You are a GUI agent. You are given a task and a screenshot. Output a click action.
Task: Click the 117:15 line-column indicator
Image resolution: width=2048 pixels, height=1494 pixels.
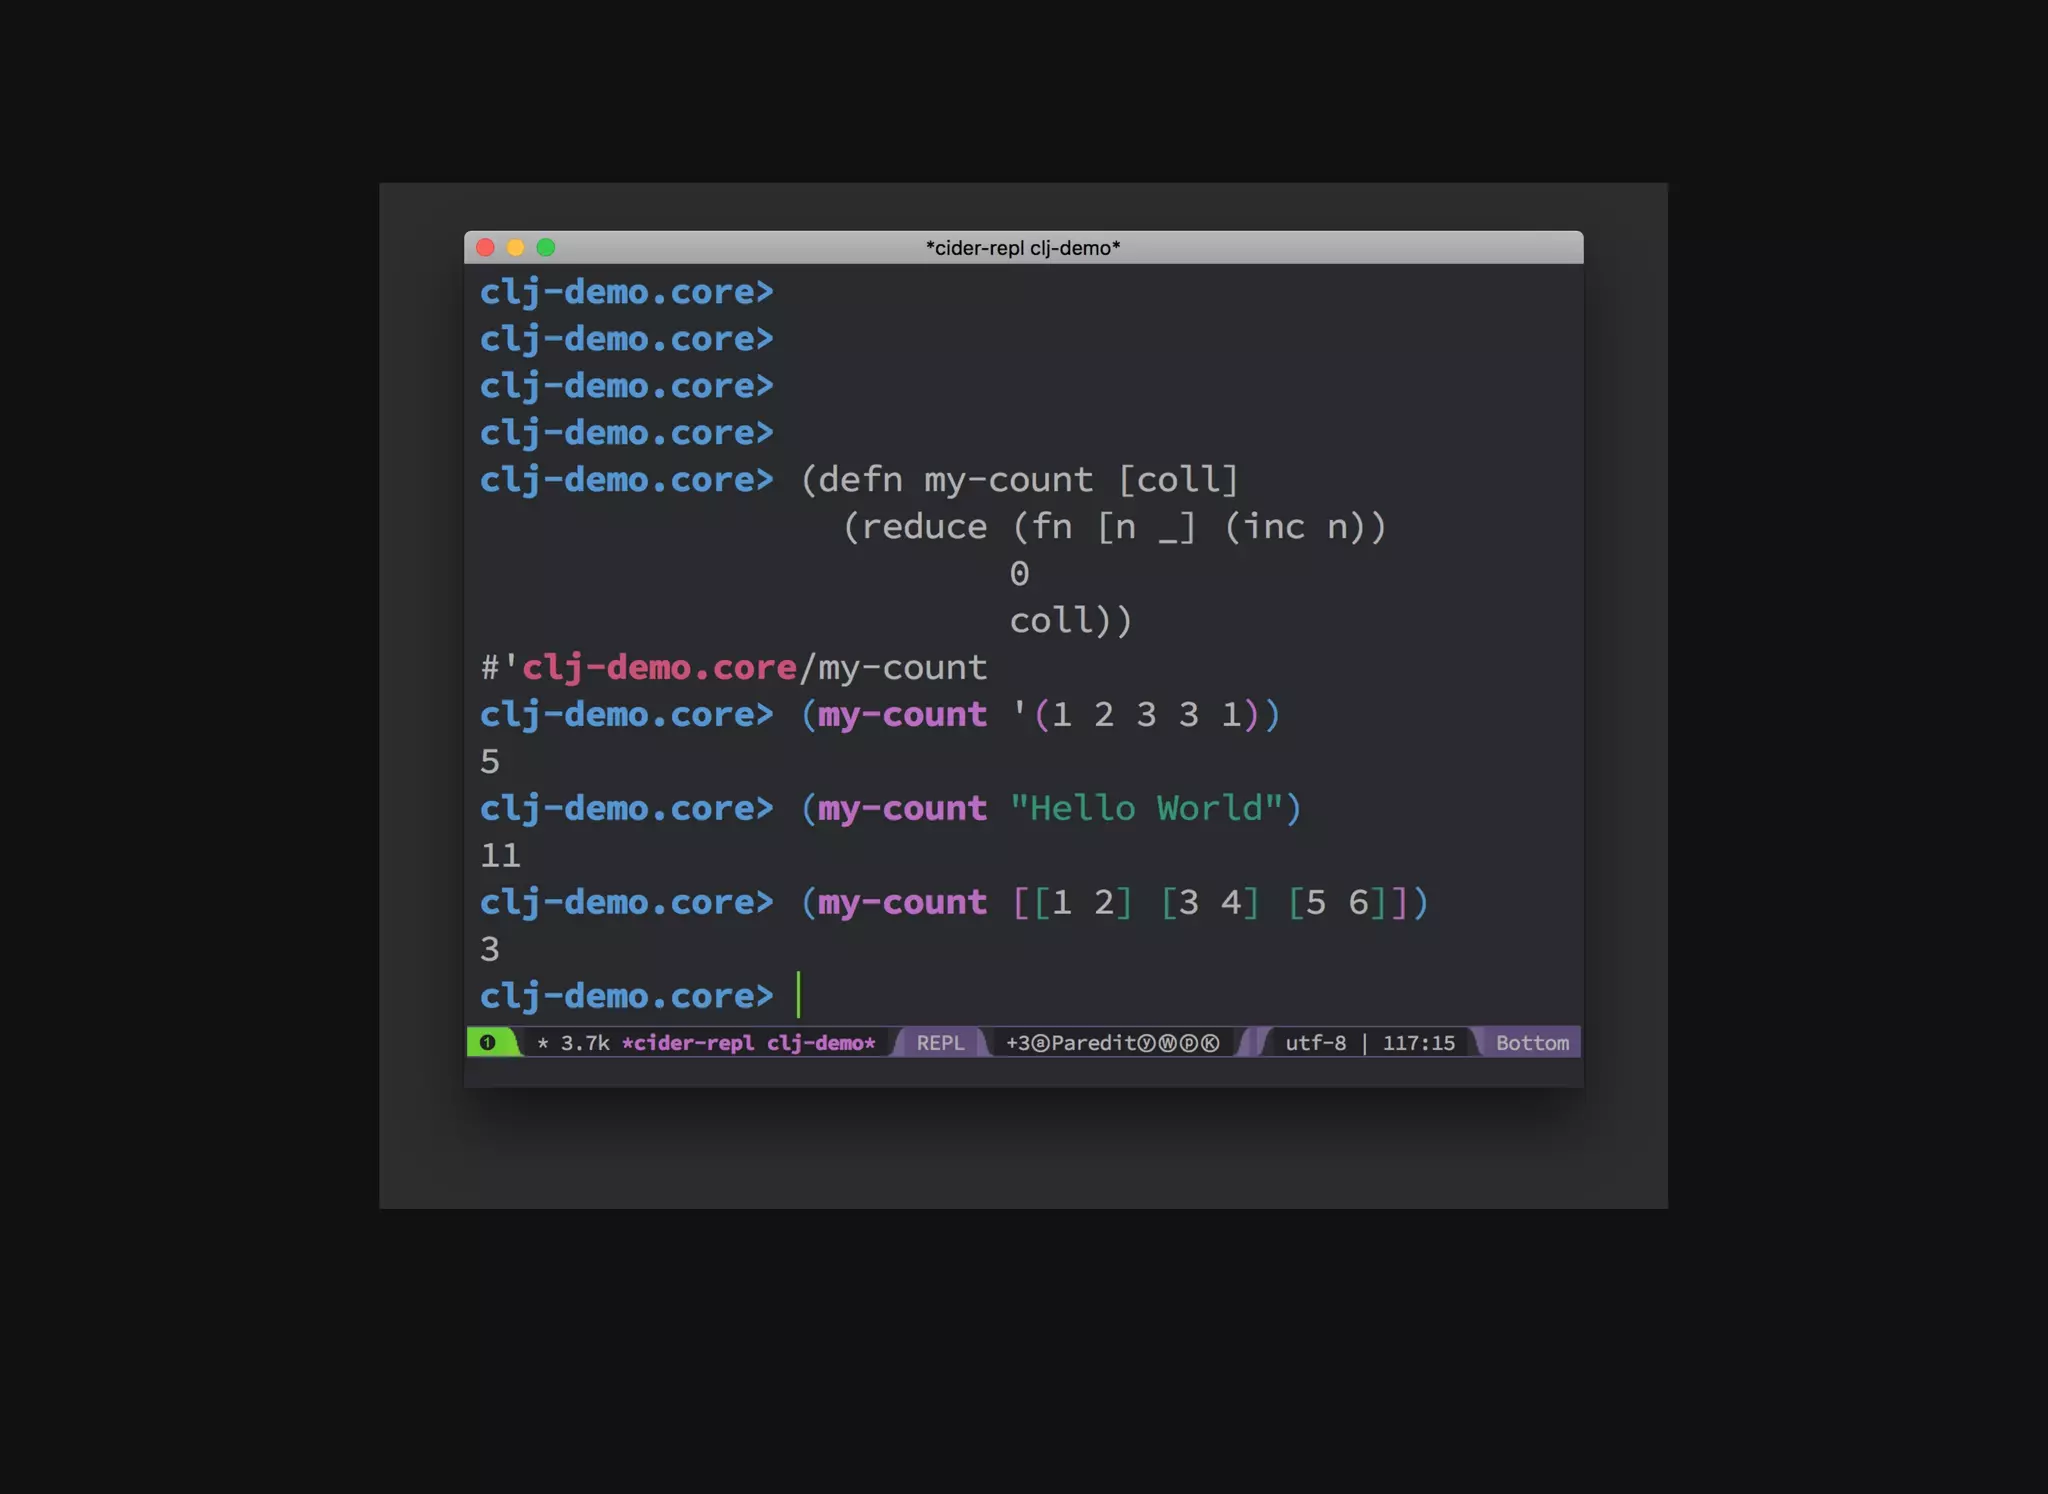[x=1418, y=1043]
